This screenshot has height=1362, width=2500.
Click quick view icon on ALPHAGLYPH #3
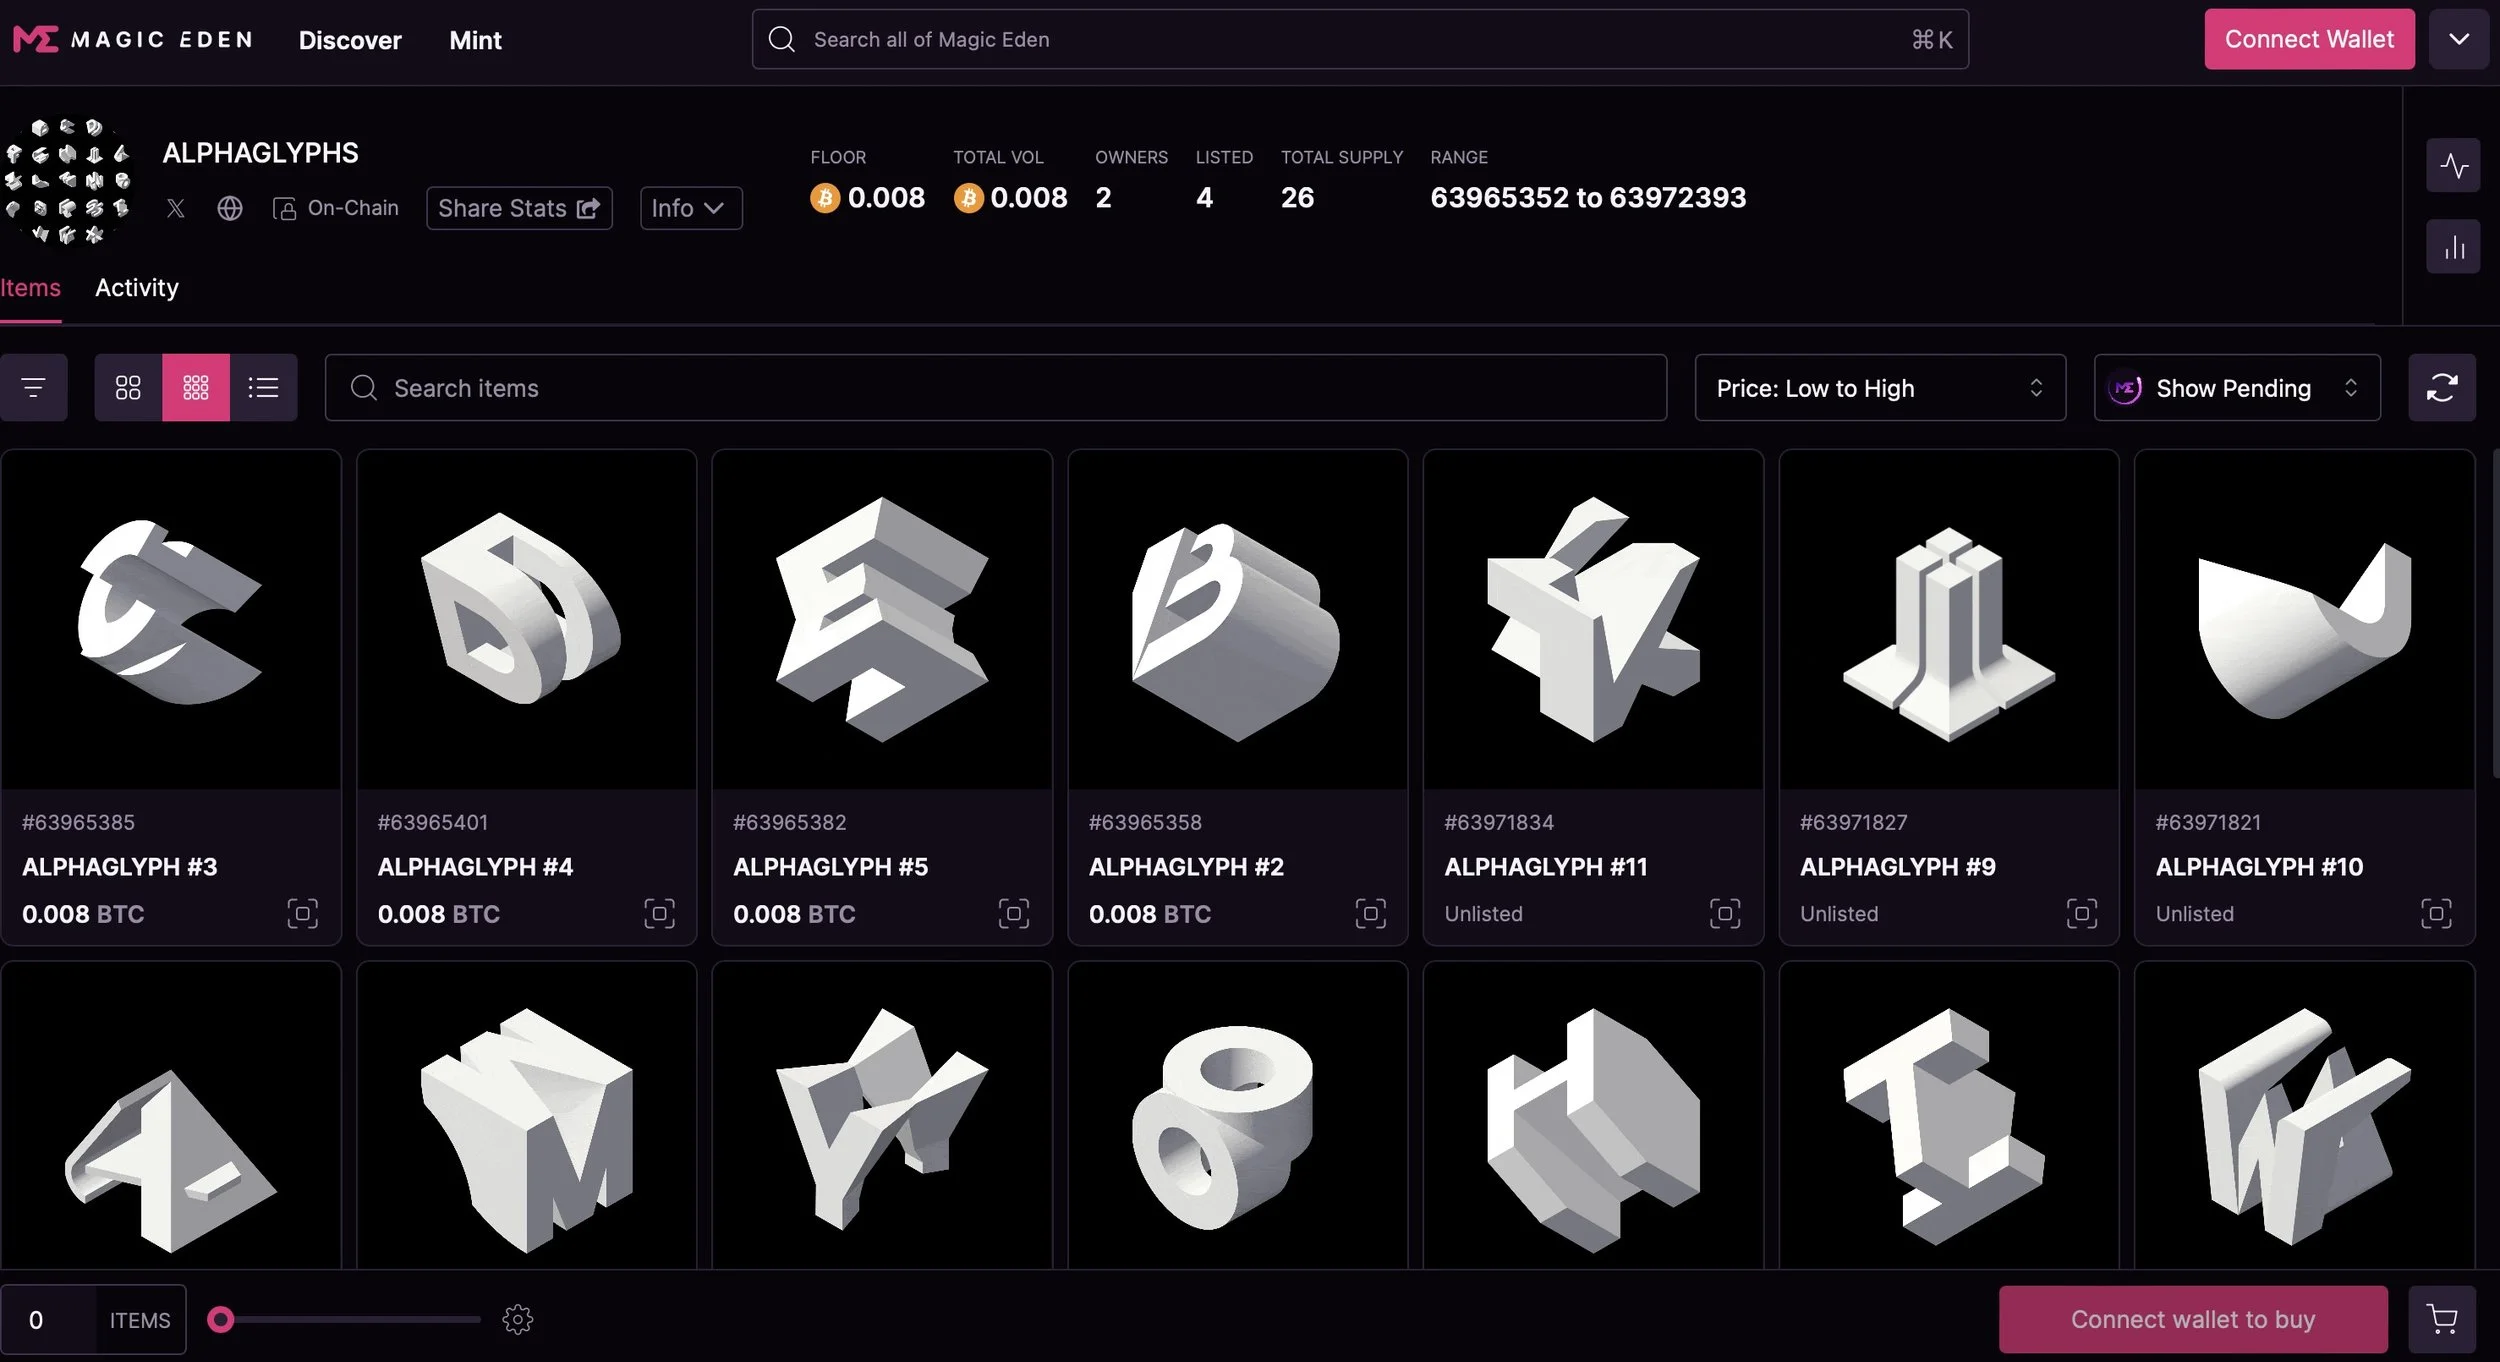(x=302, y=914)
